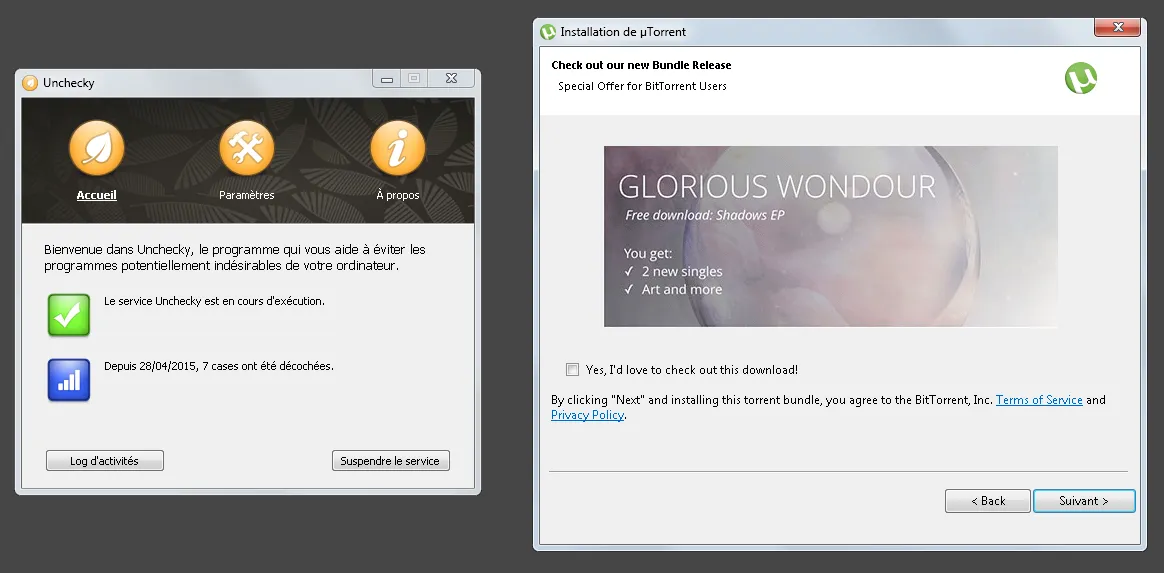This screenshot has height=573, width=1164.
Task: Click "Depuis 28/04/2015, 7 cases ont été décochées." text
Action: click(218, 366)
